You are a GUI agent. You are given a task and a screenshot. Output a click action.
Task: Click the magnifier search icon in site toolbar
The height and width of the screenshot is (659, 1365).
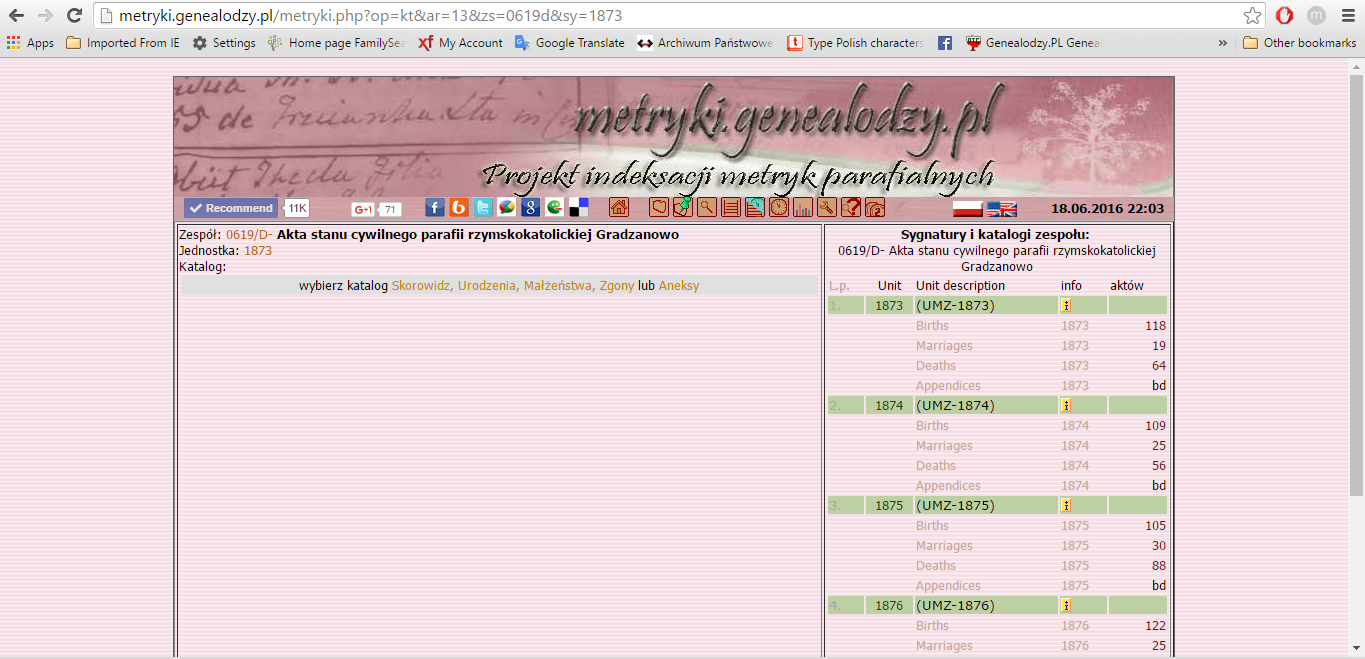[707, 208]
